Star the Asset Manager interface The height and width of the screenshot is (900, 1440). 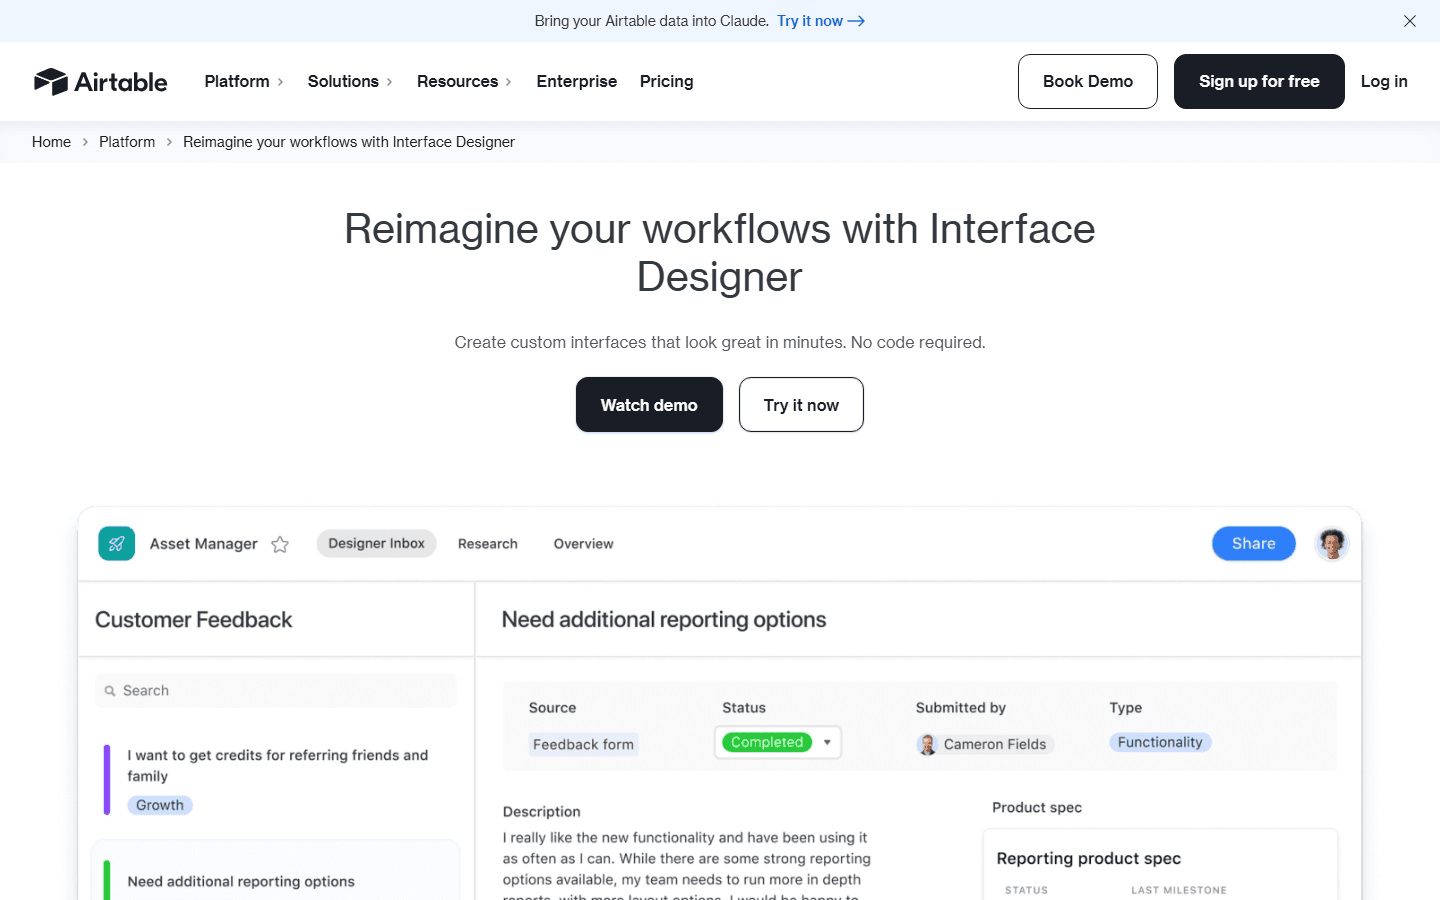(280, 544)
